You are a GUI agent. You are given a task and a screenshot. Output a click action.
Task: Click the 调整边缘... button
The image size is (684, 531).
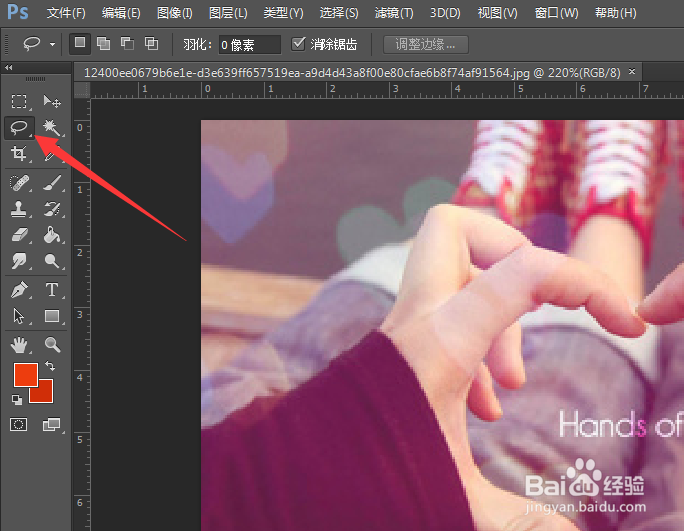tap(426, 45)
